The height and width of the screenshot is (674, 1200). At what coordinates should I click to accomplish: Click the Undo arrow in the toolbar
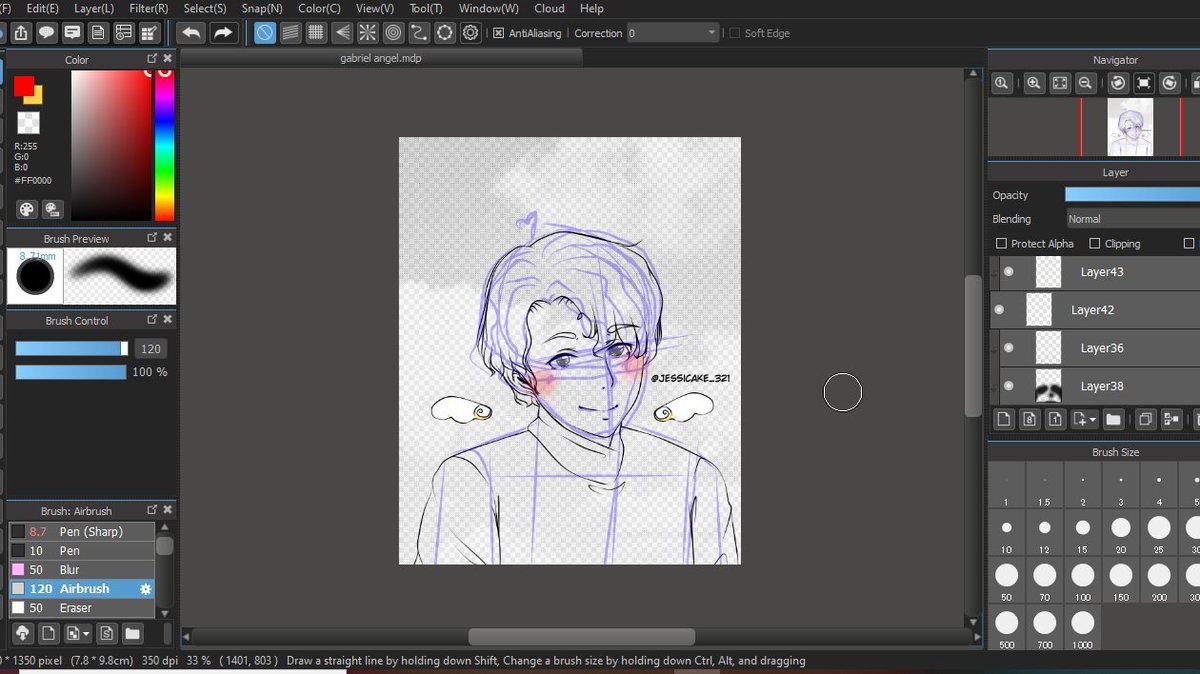pos(191,33)
